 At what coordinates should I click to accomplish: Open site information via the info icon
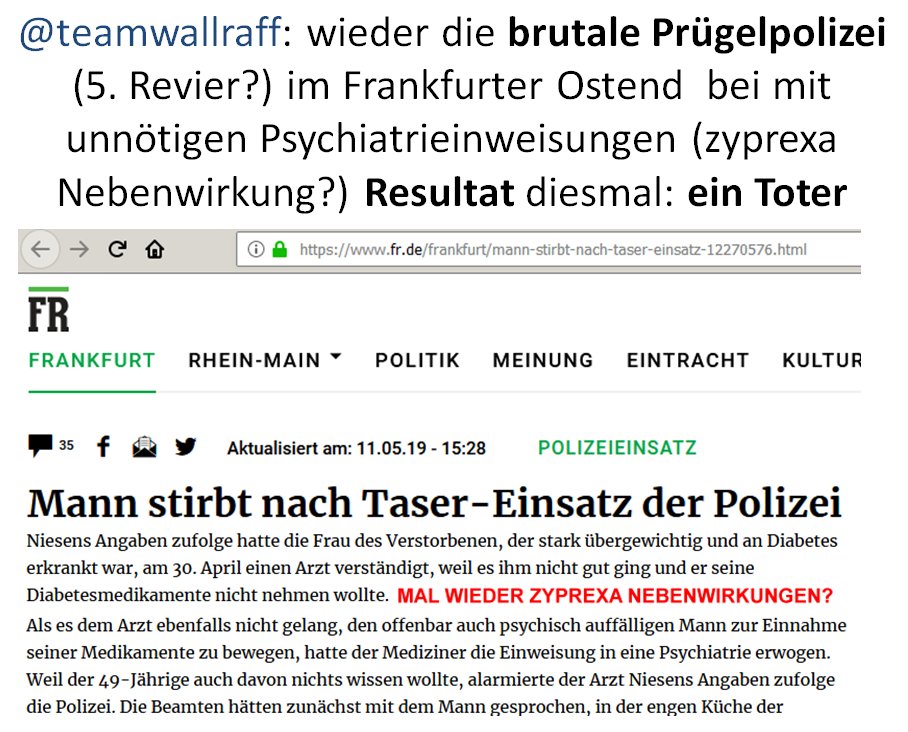click(256, 250)
